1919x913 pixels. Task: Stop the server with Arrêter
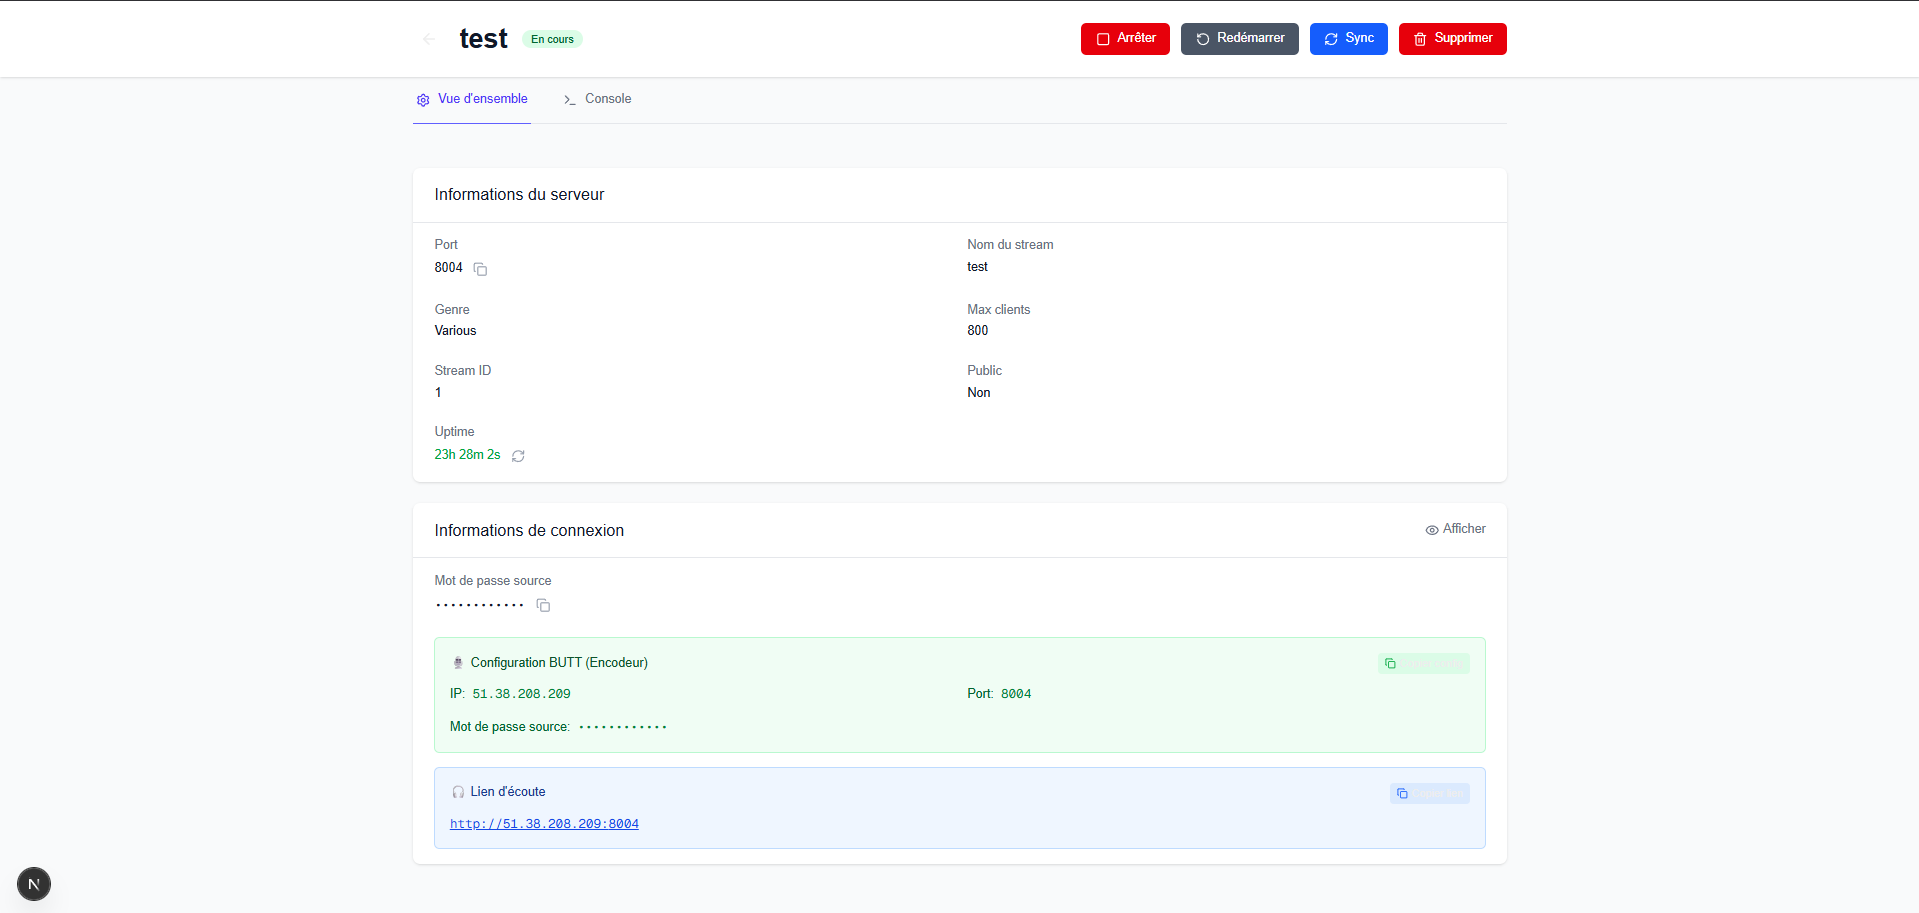(x=1125, y=39)
